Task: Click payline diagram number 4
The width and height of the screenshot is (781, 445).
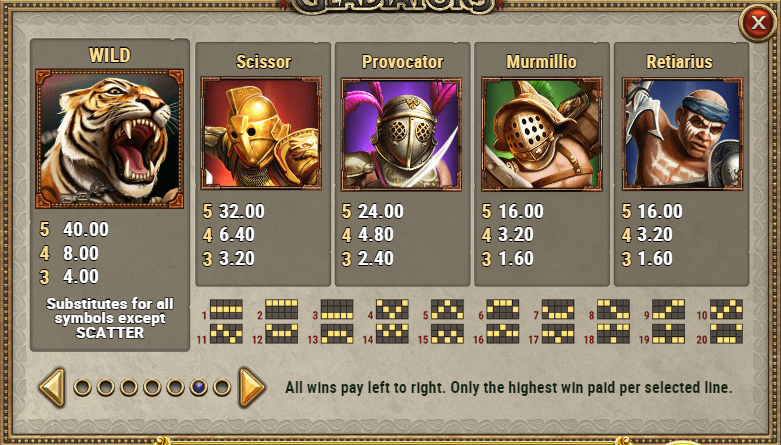Action: coord(392,309)
